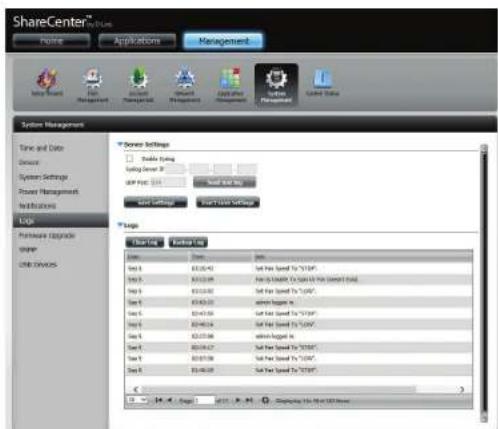Viewport: 498px width, 429px height.
Task: Click the test button beside UDP Port
Action: 225,182
